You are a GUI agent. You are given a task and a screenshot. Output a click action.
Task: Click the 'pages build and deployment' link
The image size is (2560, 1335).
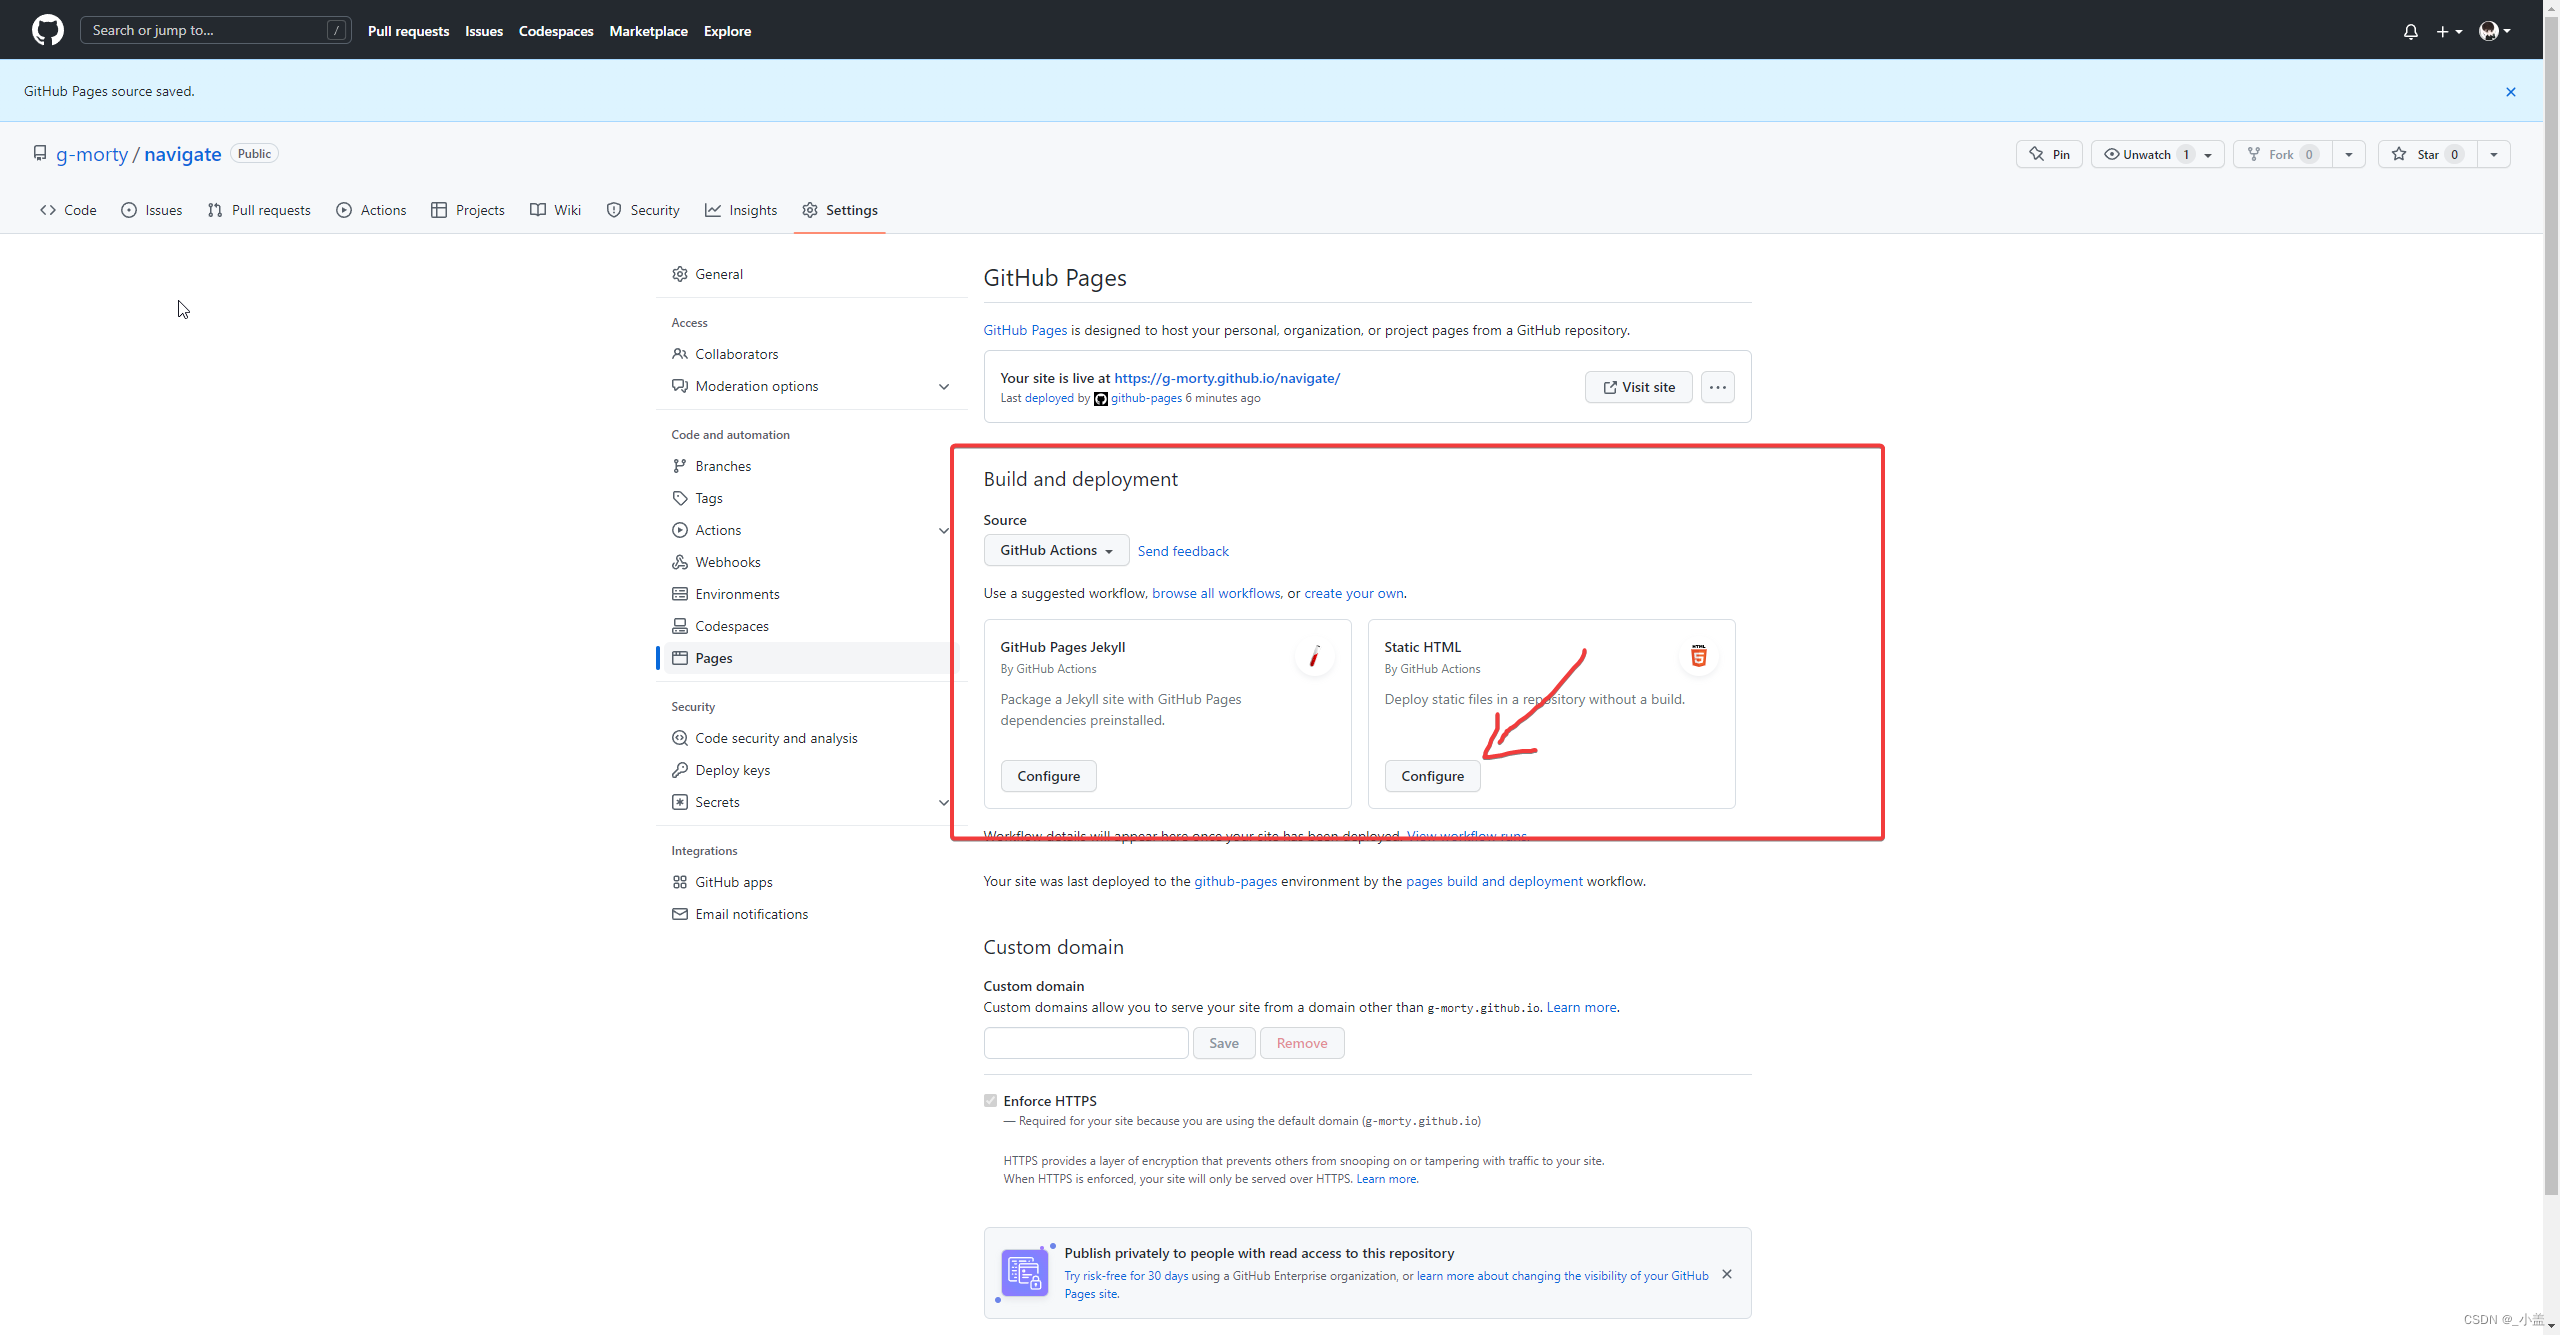[x=1494, y=881]
